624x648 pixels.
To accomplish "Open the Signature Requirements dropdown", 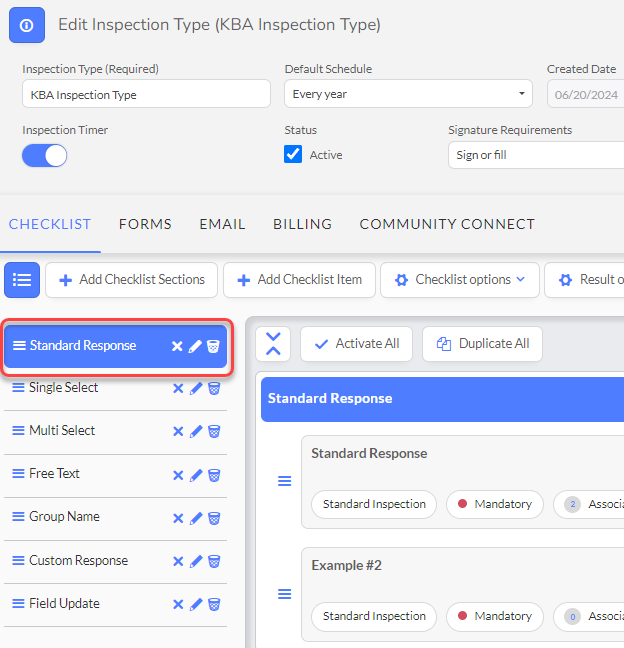I will [536, 155].
